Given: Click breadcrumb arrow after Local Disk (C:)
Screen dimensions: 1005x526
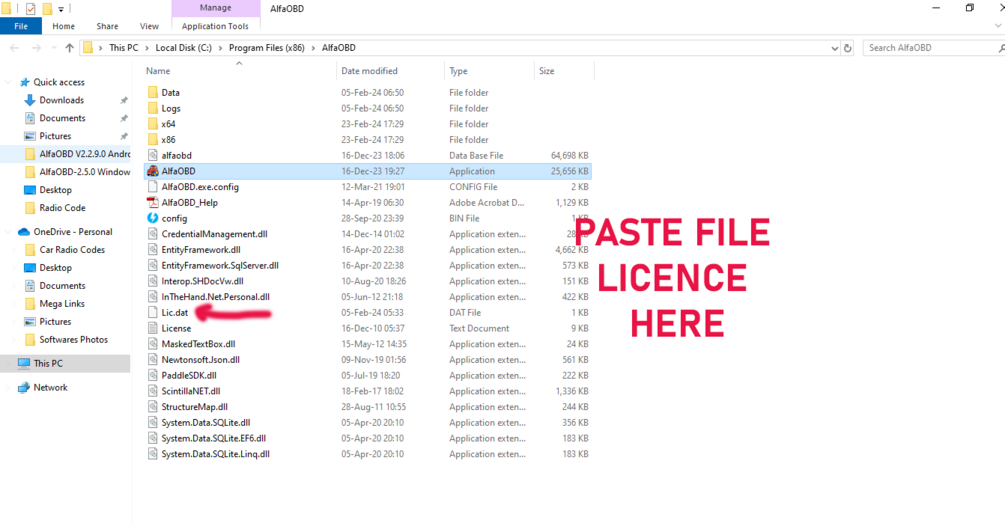Looking at the screenshot, I should click(220, 48).
